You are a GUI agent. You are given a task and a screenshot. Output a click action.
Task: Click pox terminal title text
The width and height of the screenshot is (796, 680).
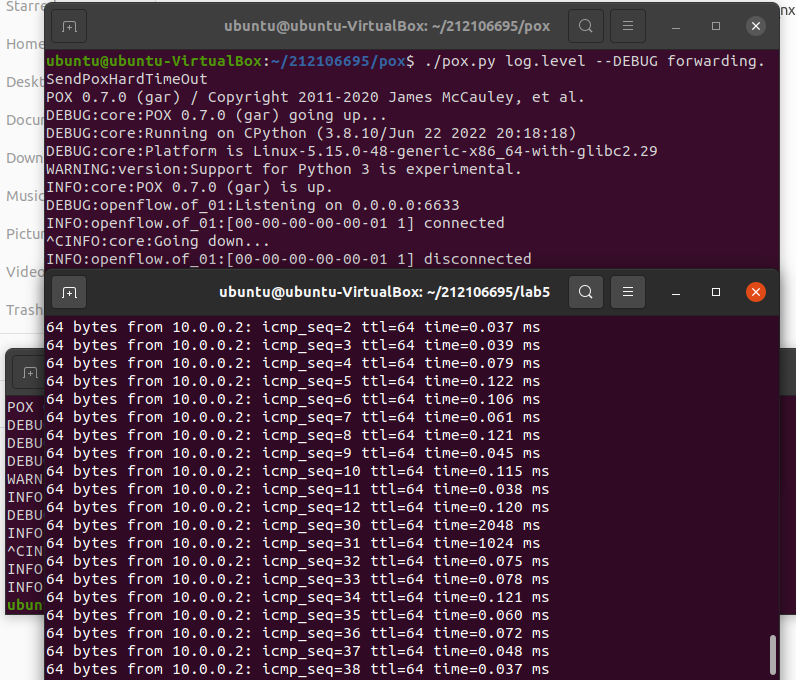[x=387, y=26]
